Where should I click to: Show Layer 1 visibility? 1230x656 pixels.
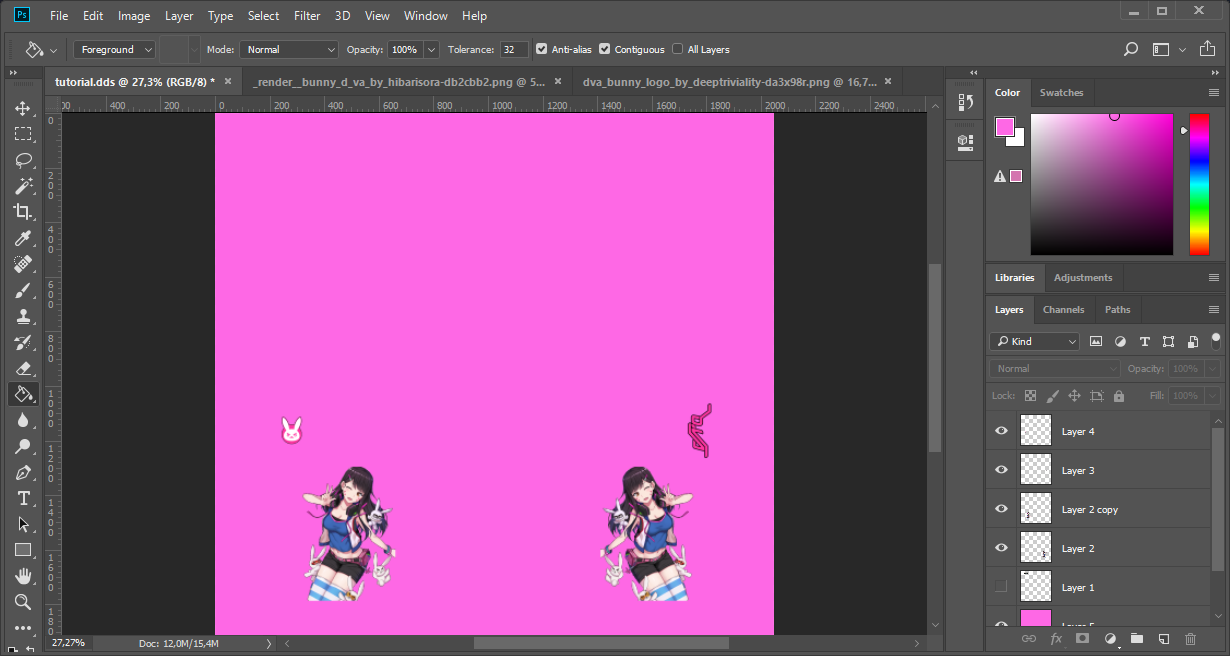tap(1001, 587)
